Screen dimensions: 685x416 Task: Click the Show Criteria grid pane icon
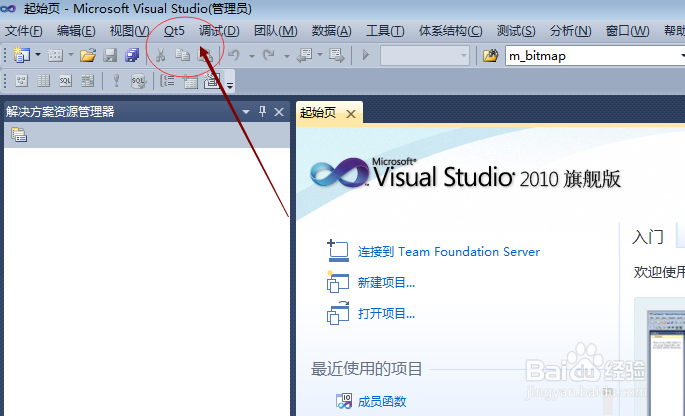click(43, 81)
